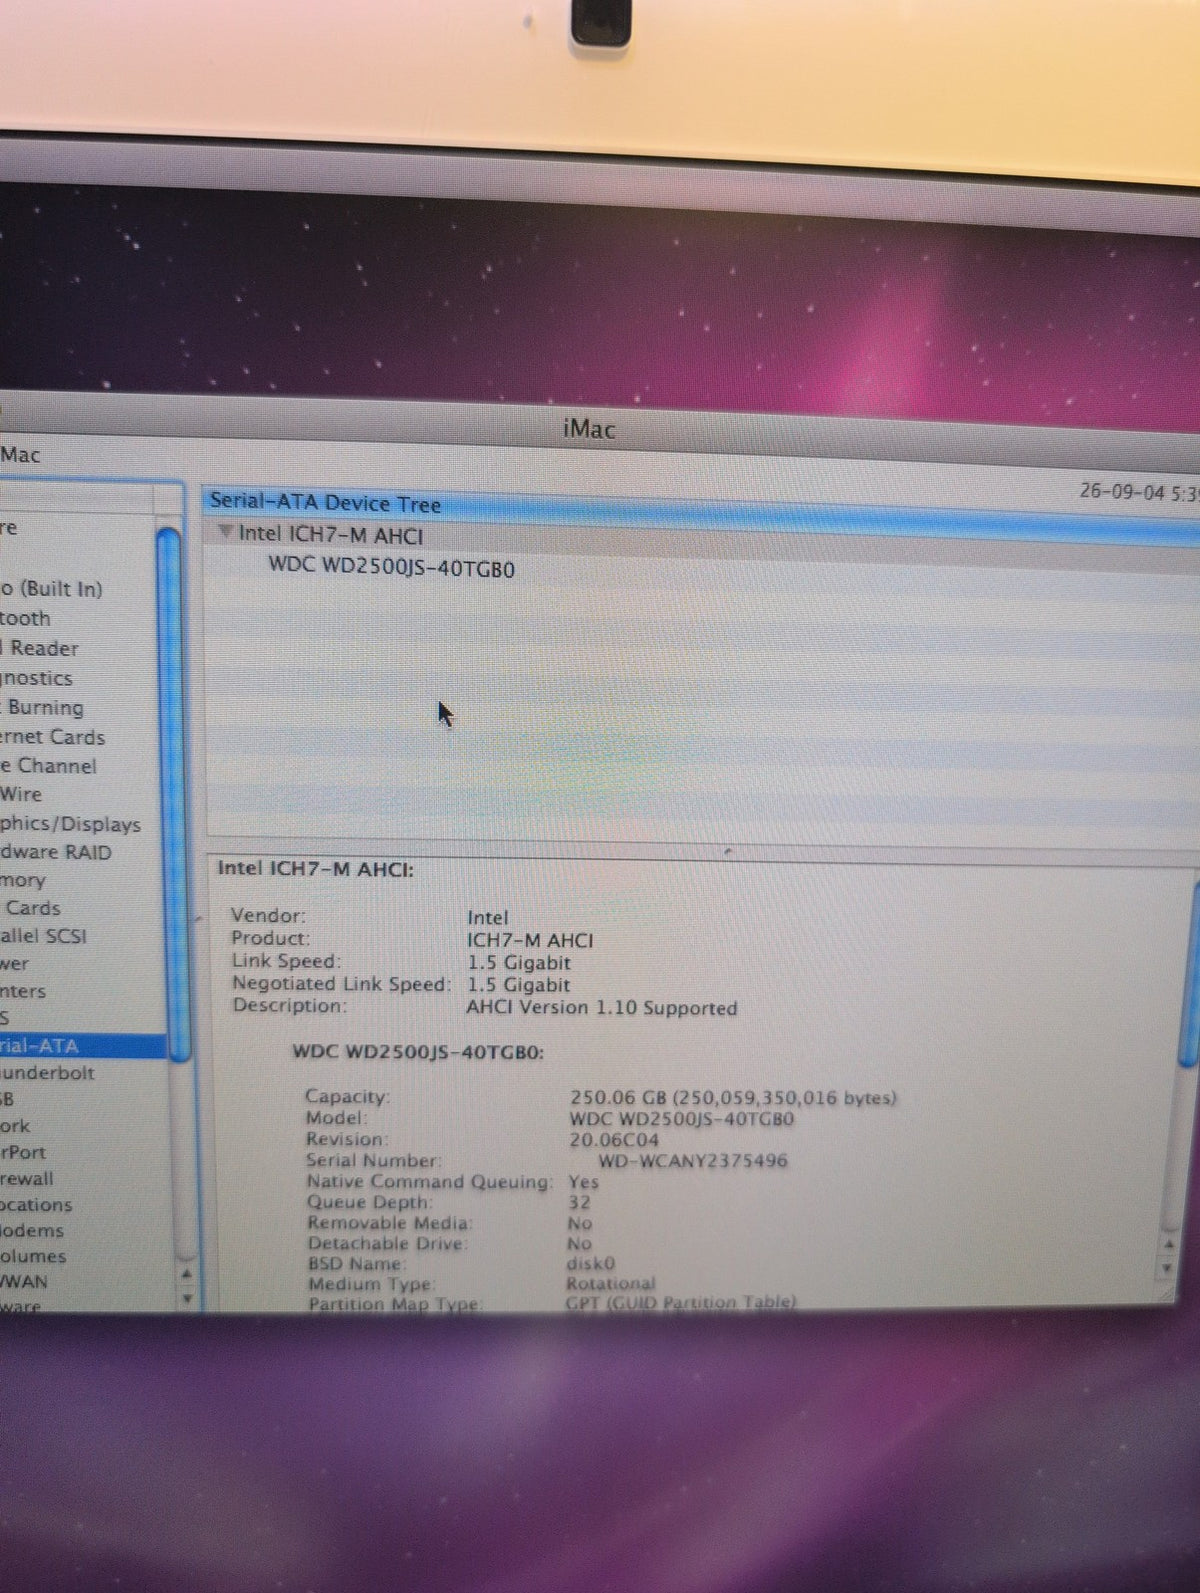Select Parallel SCSI in the sidebar
Viewport: 1200px width, 1593px height.
[43, 936]
